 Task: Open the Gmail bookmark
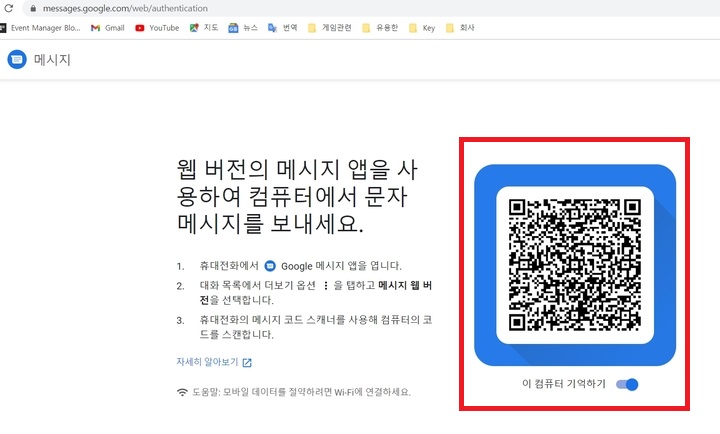tap(108, 28)
